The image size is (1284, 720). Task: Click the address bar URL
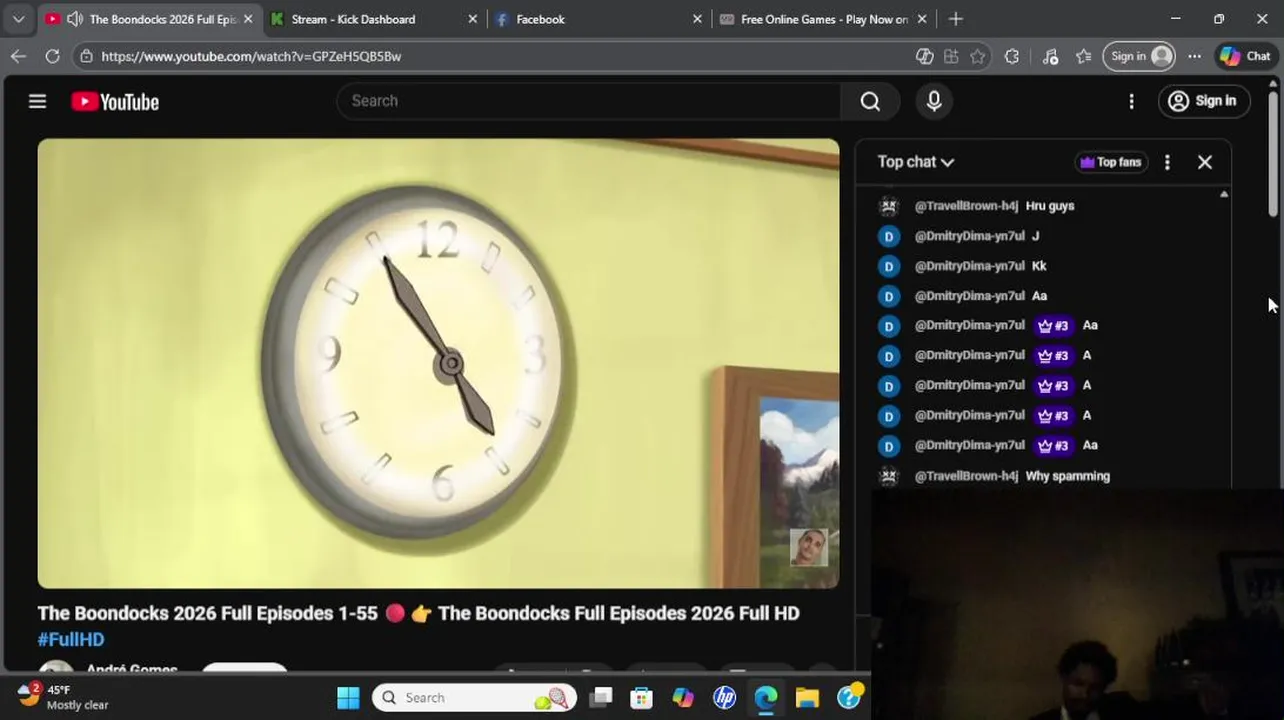click(251, 56)
